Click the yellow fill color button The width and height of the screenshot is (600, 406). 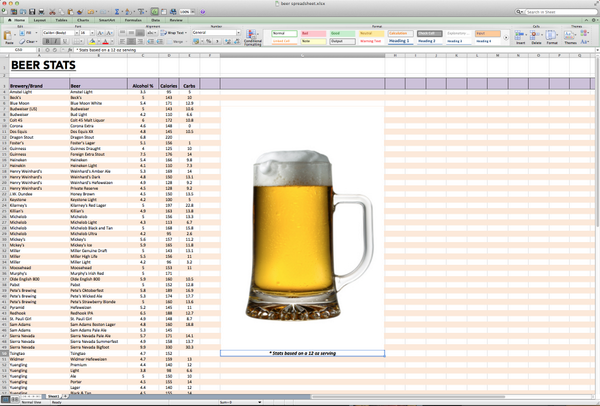(x=92, y=41)
